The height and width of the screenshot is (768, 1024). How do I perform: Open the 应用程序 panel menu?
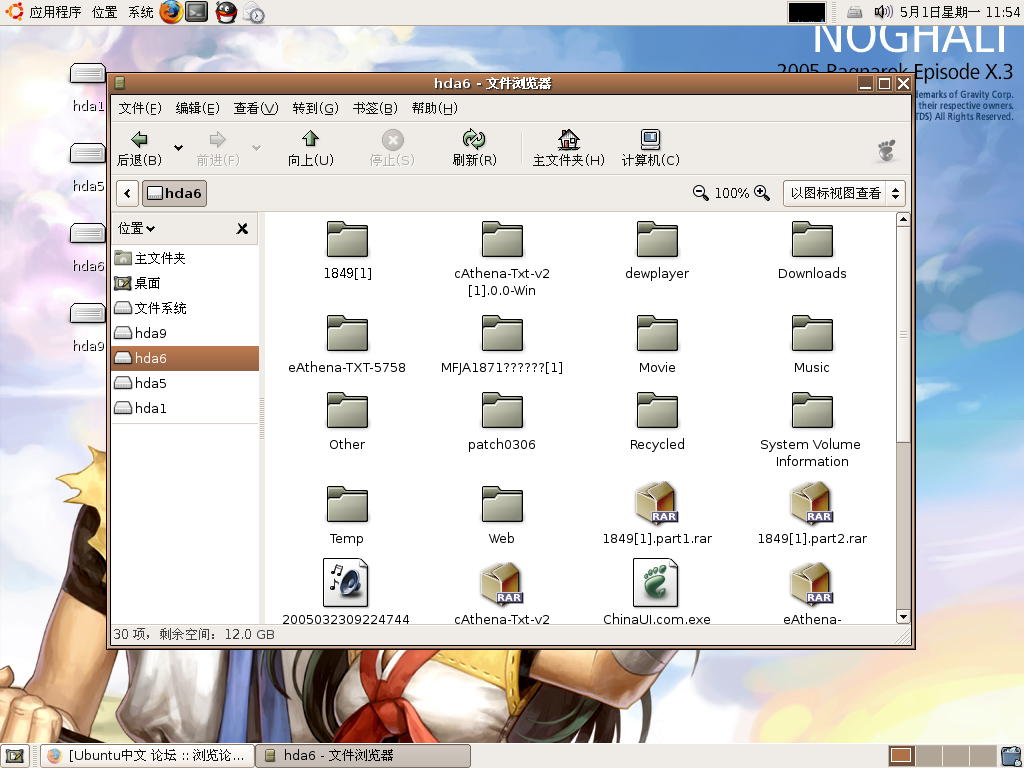[56, 12]
